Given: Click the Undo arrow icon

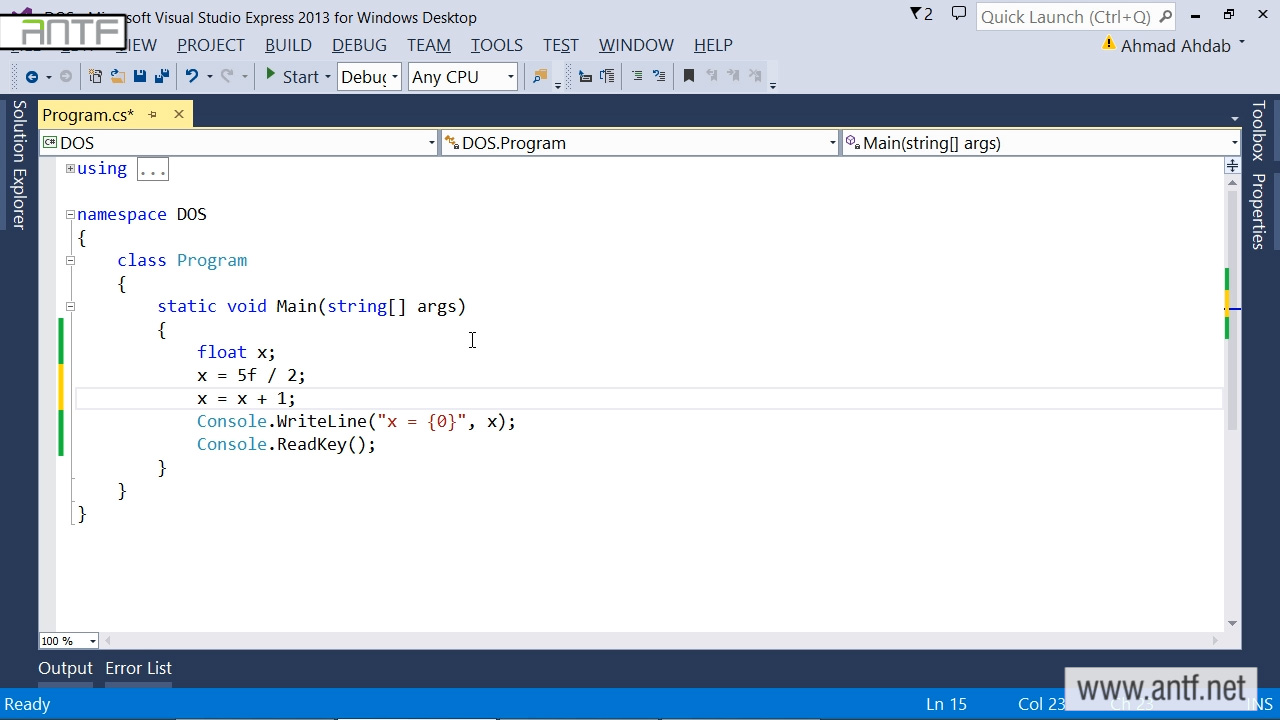Looking at the screenshot, I should point(192,76).
